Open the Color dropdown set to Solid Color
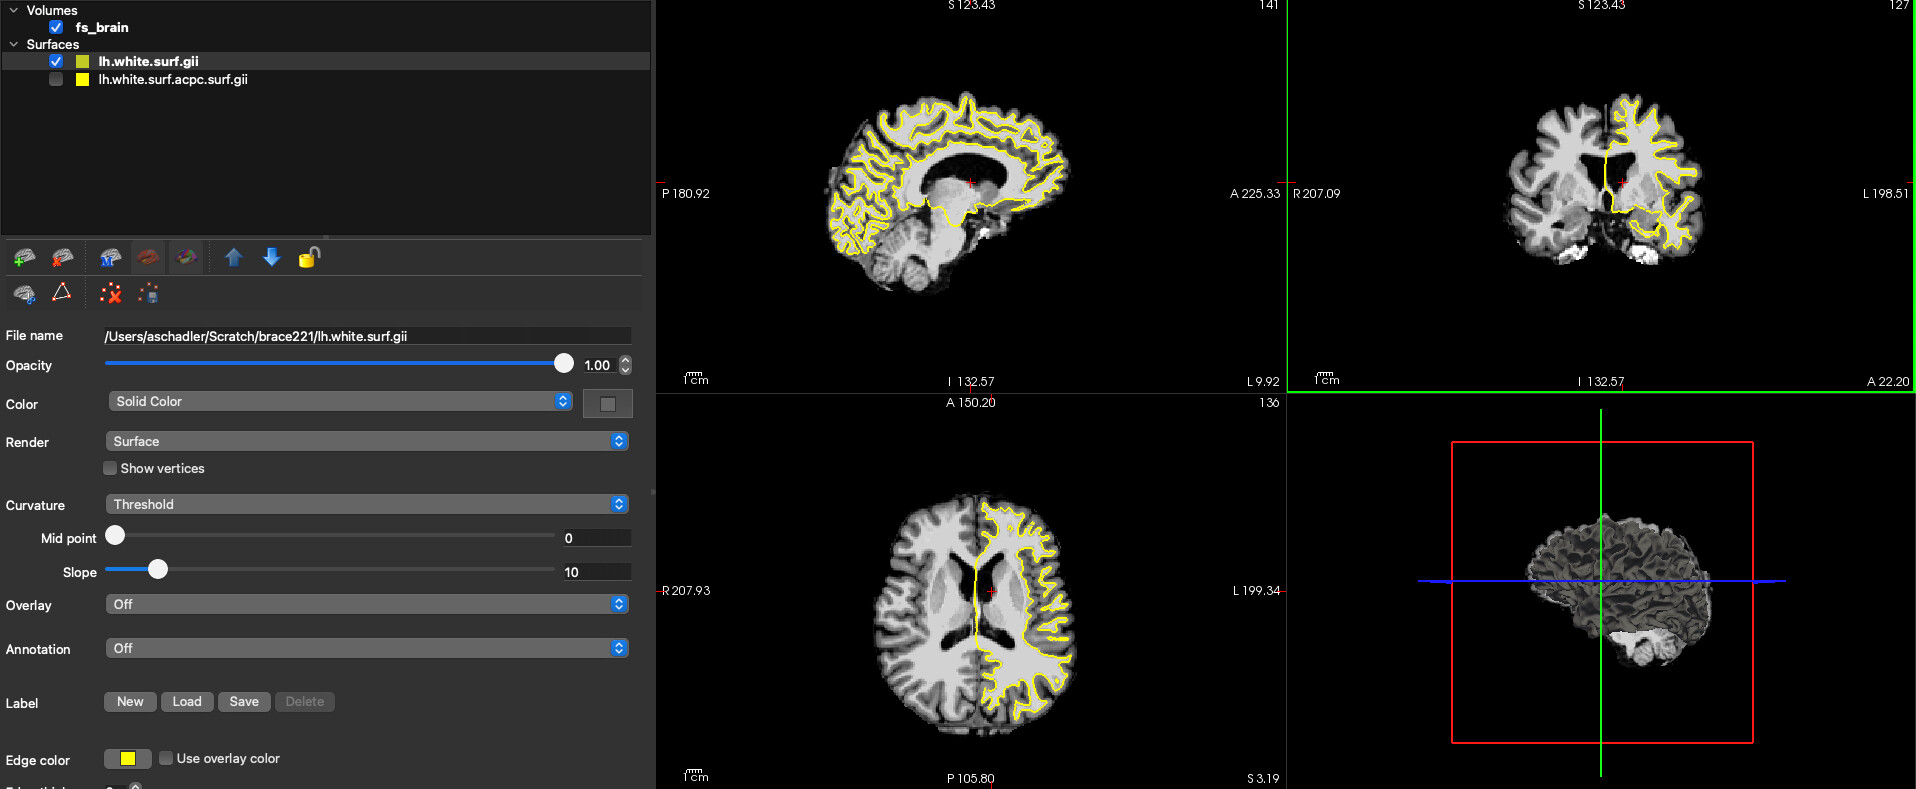This screenshot has width=1916, height=789. tap(339, 401)
